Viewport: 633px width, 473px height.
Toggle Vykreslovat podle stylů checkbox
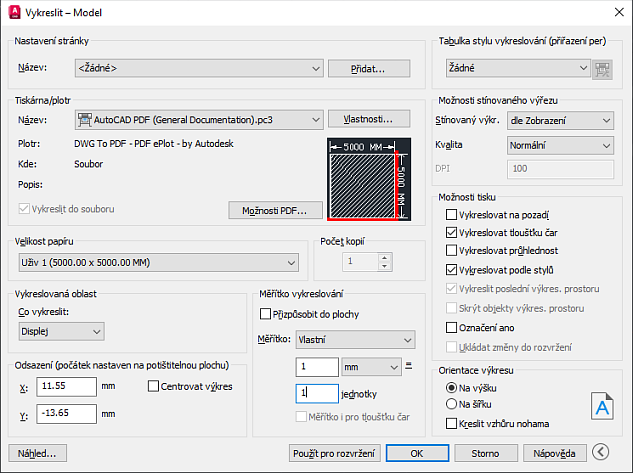[x=451, y=270]
